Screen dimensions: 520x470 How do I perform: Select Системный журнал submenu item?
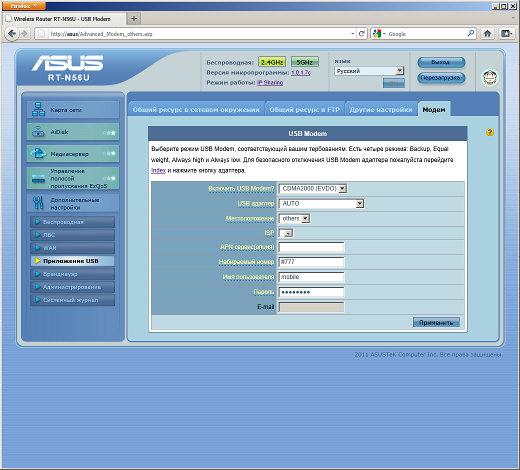pyautogui.click(x=73, y=300)
